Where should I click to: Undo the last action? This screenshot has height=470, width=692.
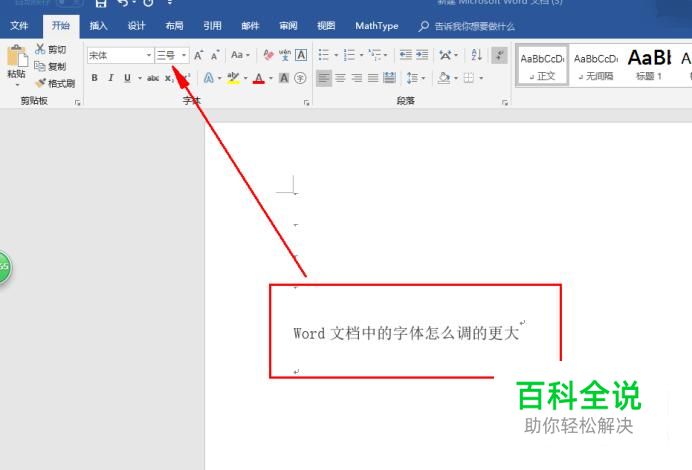124,4
